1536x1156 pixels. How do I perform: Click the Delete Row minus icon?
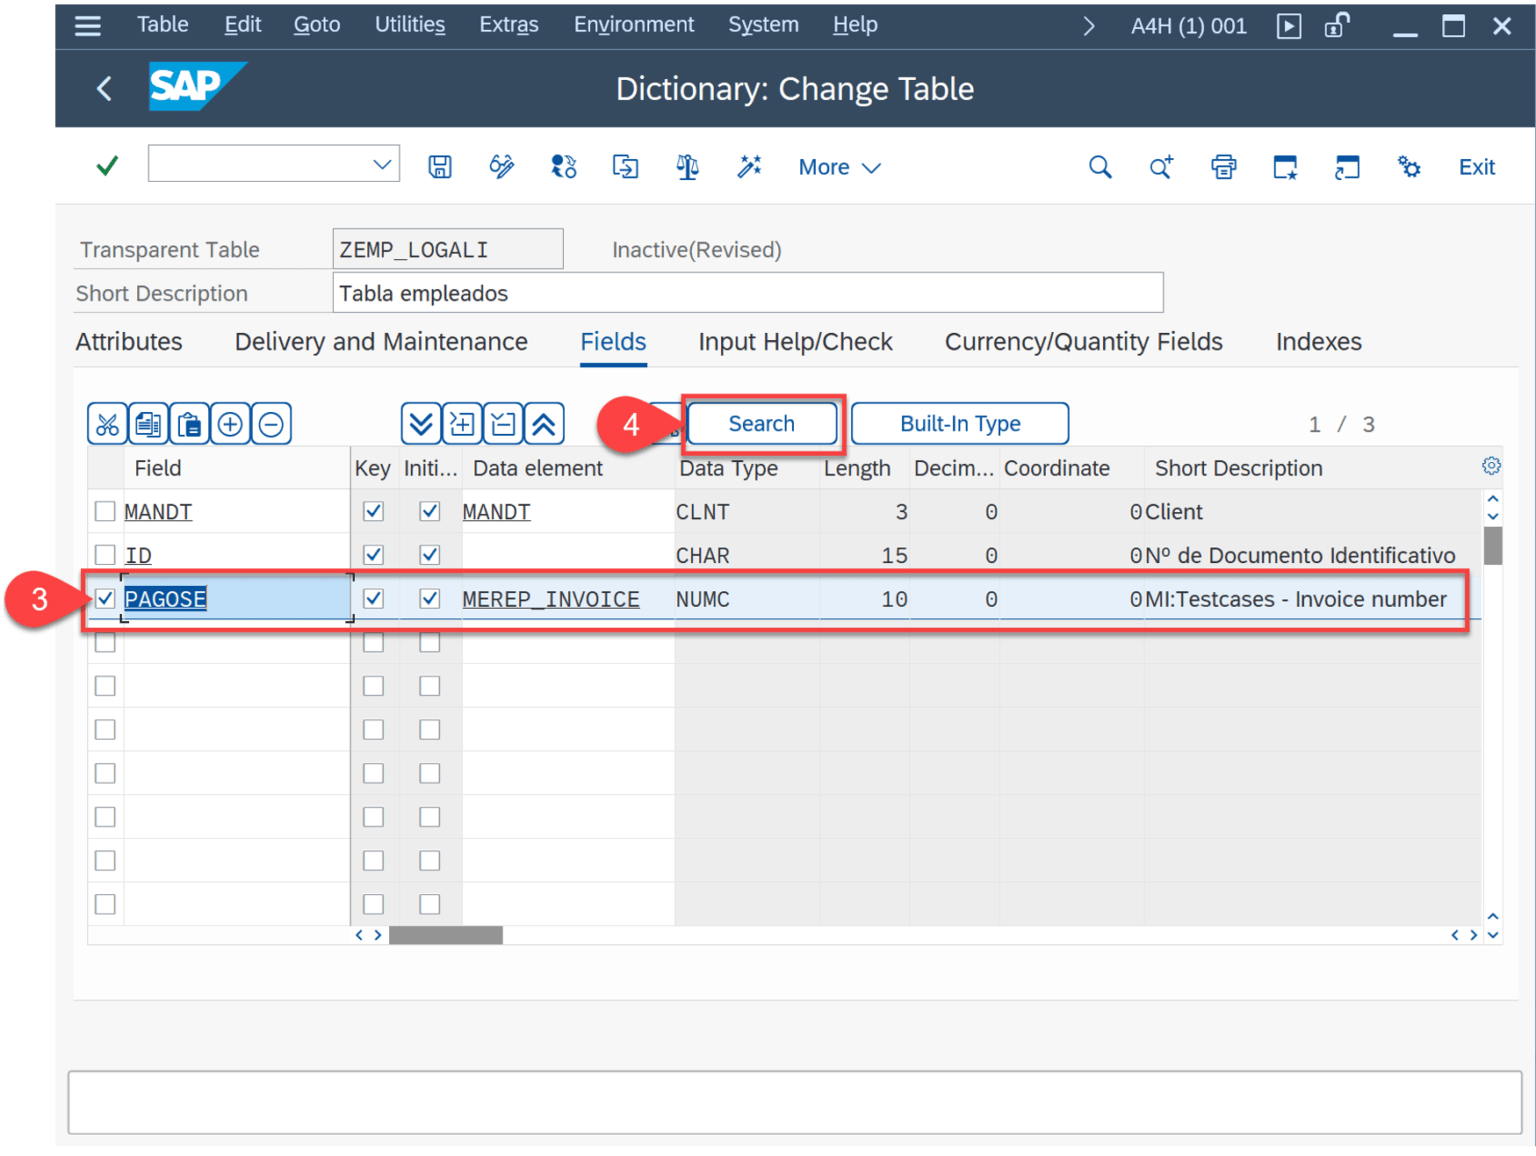[271, 424]
